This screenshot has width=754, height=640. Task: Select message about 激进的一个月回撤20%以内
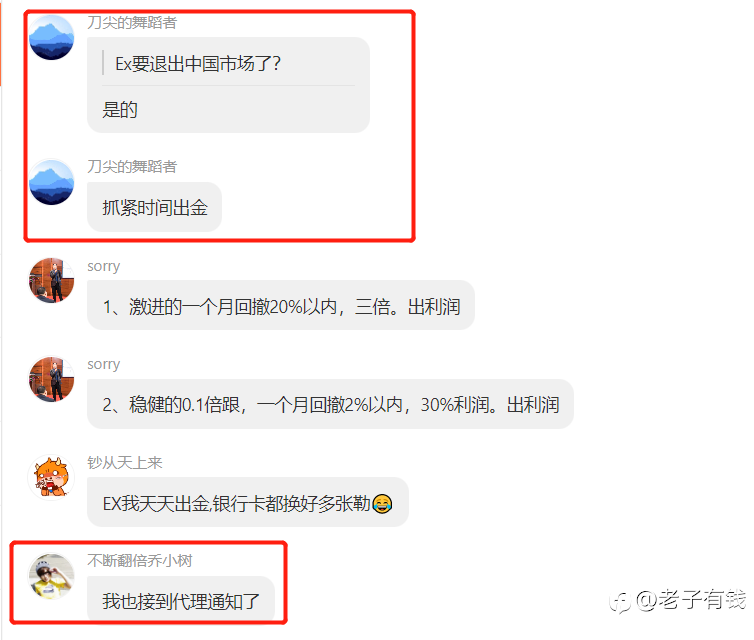tap(281, 305)
